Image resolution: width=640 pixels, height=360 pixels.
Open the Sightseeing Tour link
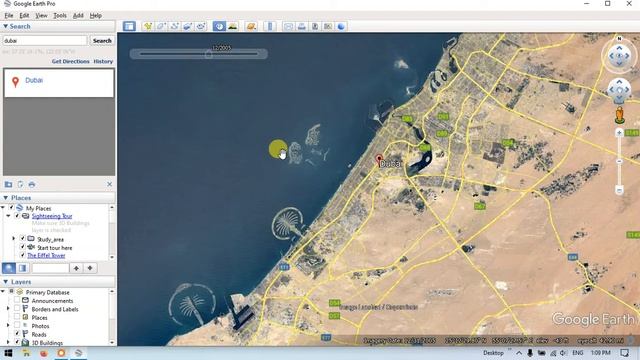pos(52,216)
